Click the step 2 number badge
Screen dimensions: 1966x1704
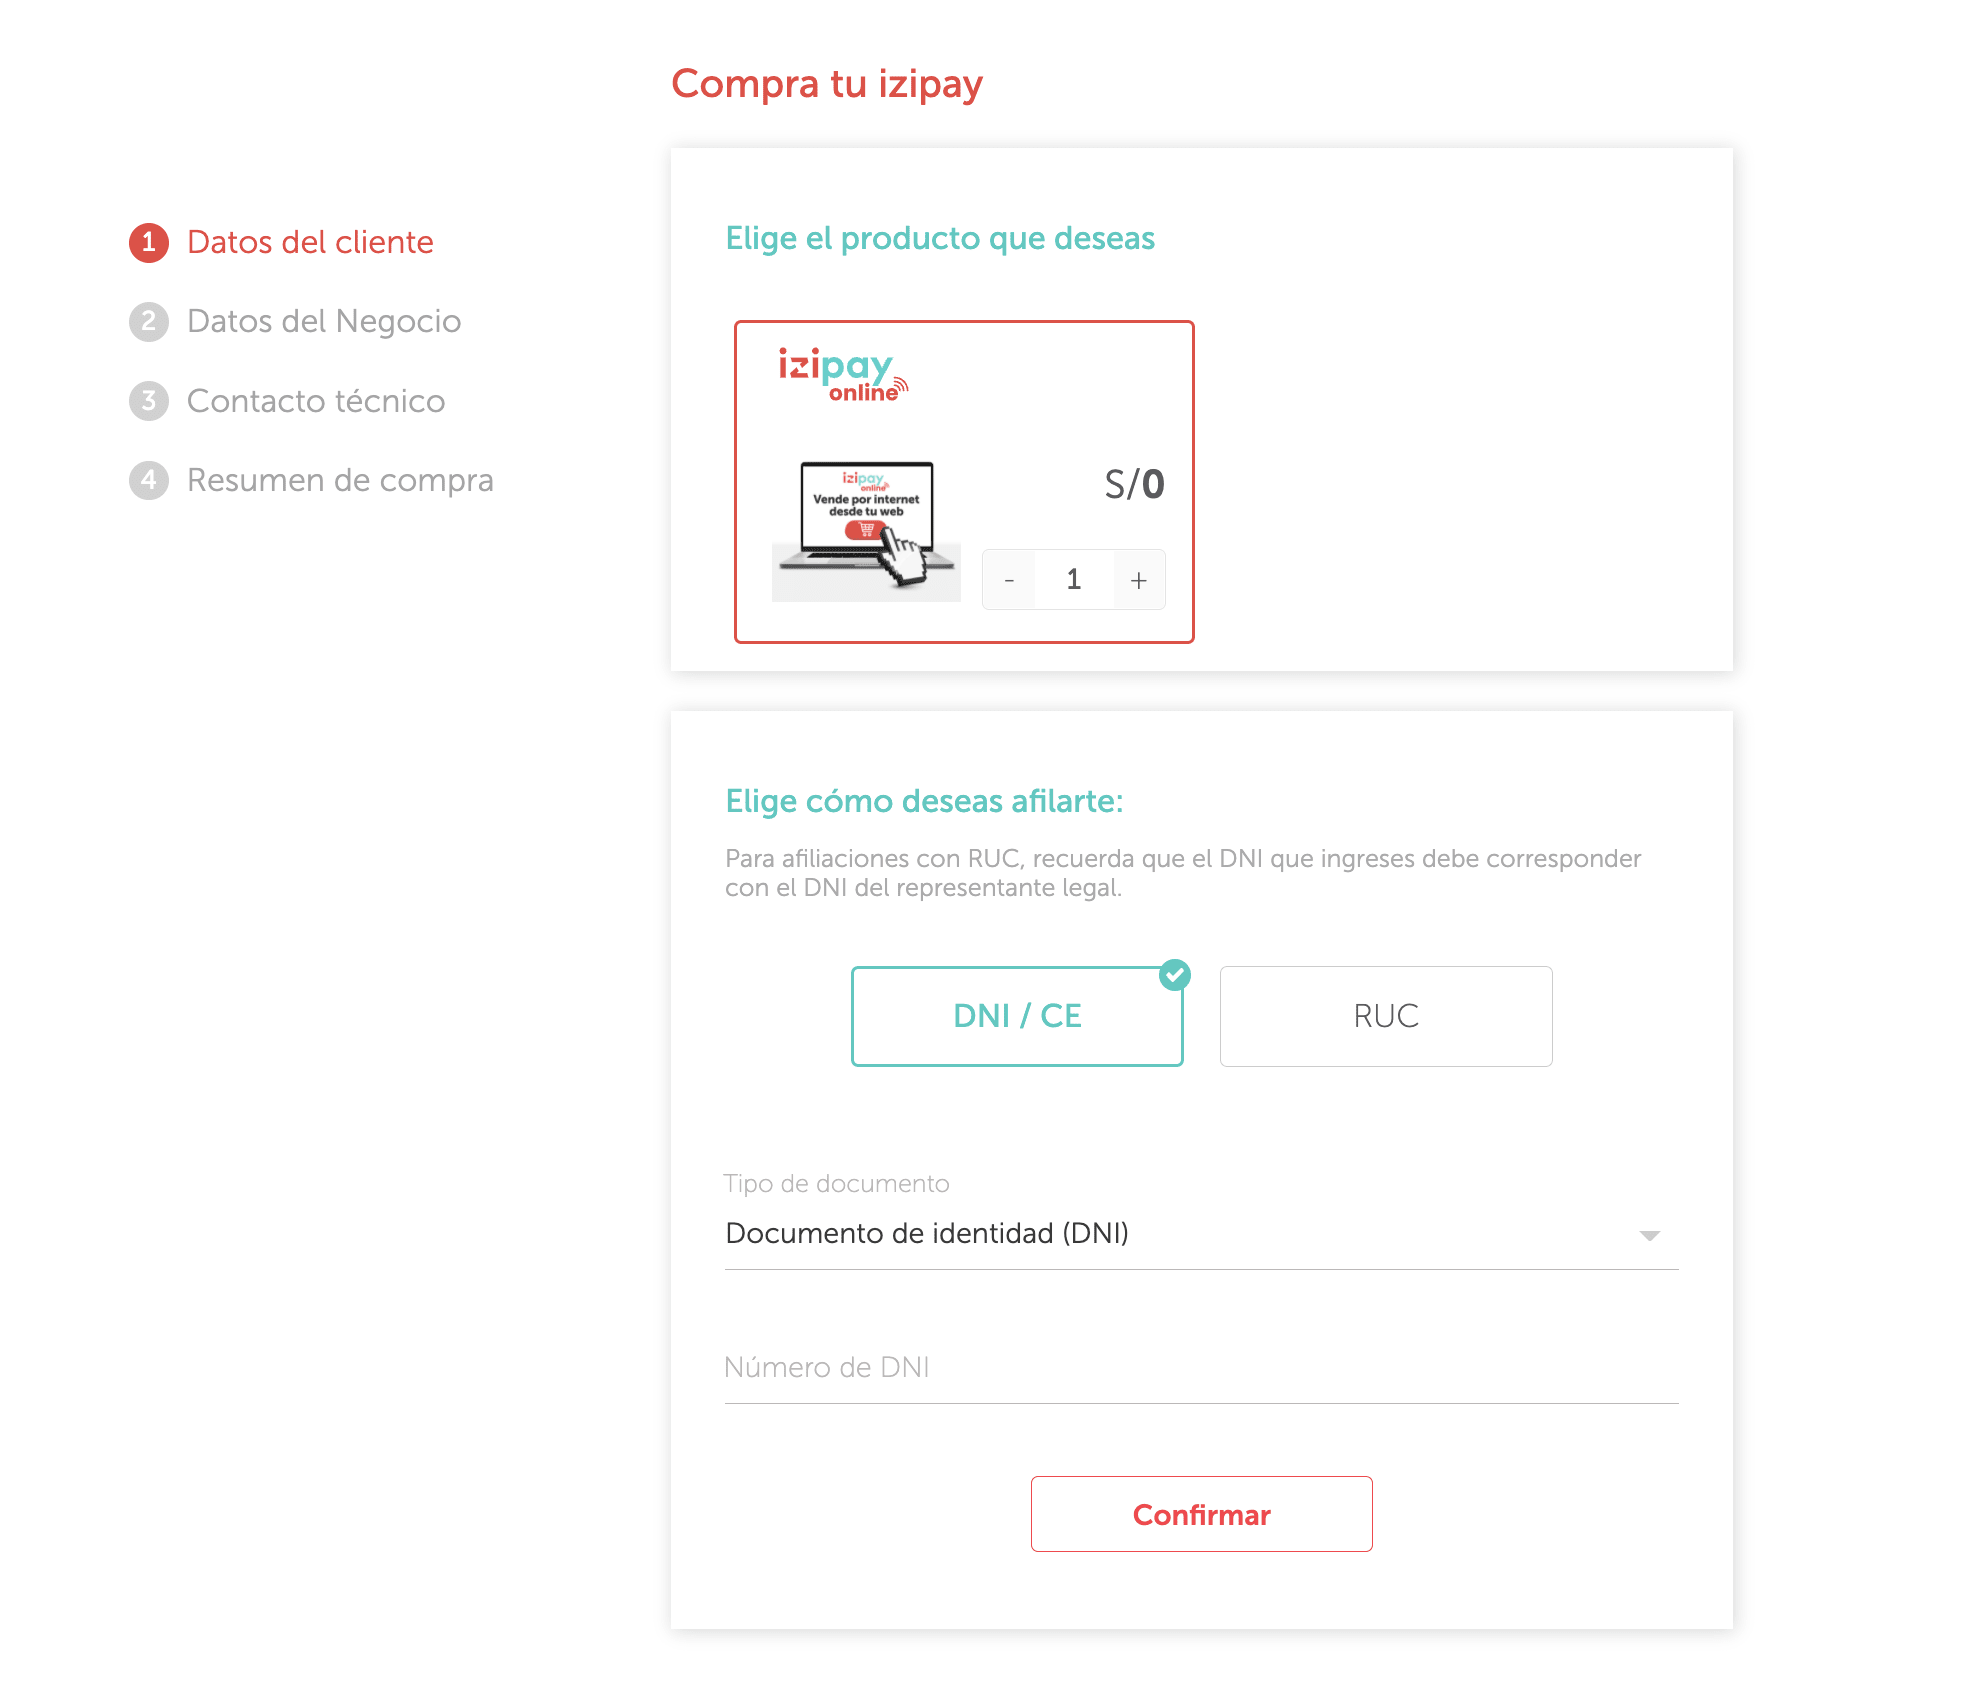[x=149, y=321]
